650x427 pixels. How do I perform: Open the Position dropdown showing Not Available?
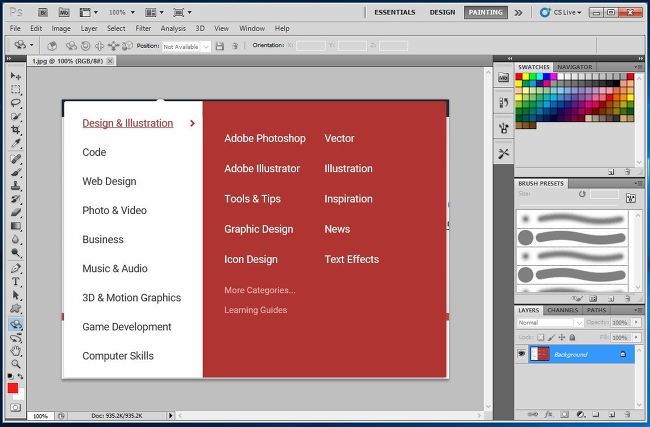pos(187,46)
